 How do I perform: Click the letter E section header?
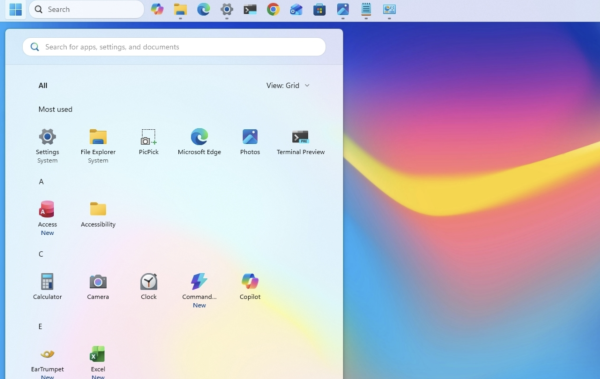[x=40, y=326]
